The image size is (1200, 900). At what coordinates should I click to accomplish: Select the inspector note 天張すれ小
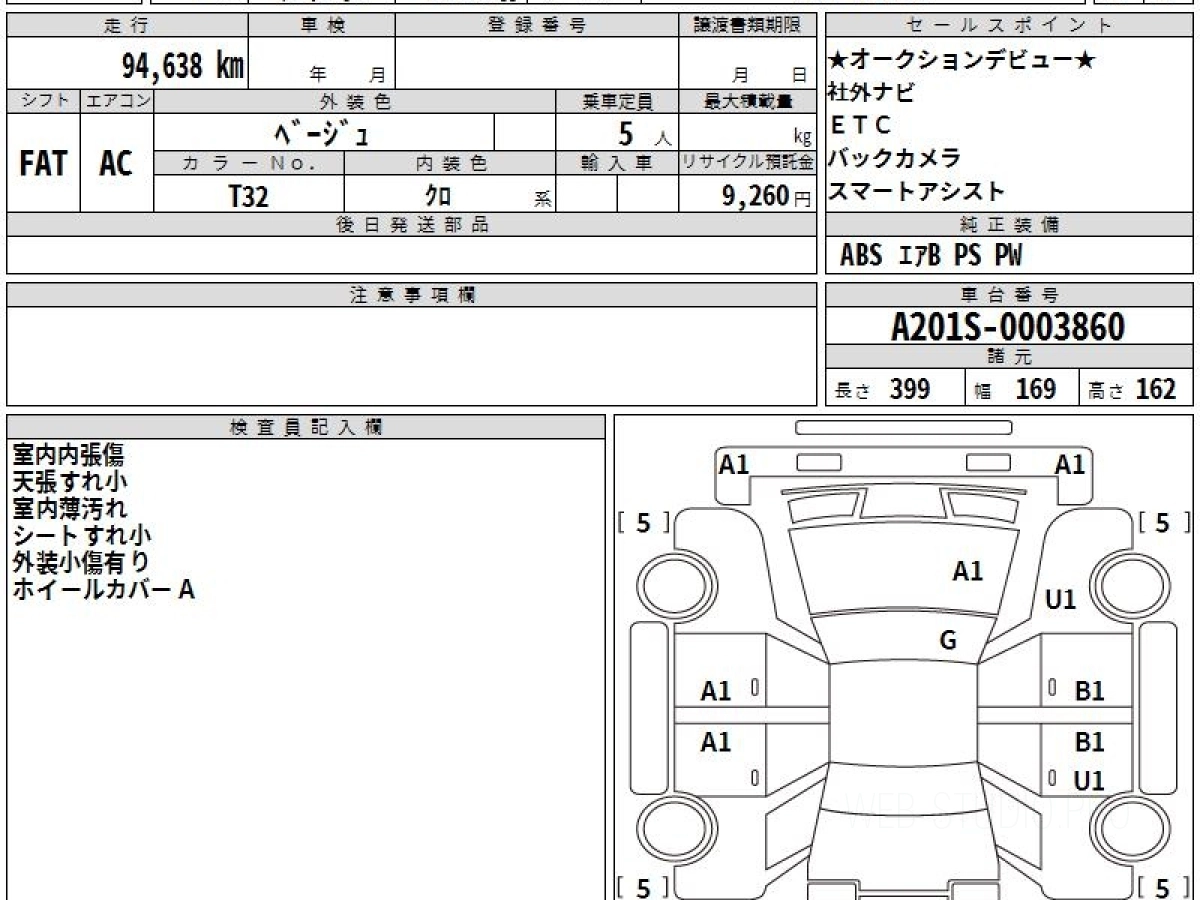[70, 482]
